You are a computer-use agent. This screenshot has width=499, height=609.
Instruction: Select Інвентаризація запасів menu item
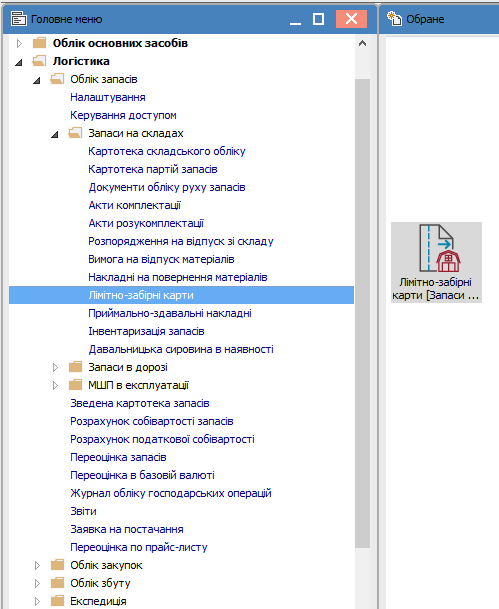click(x=146, y=331)
